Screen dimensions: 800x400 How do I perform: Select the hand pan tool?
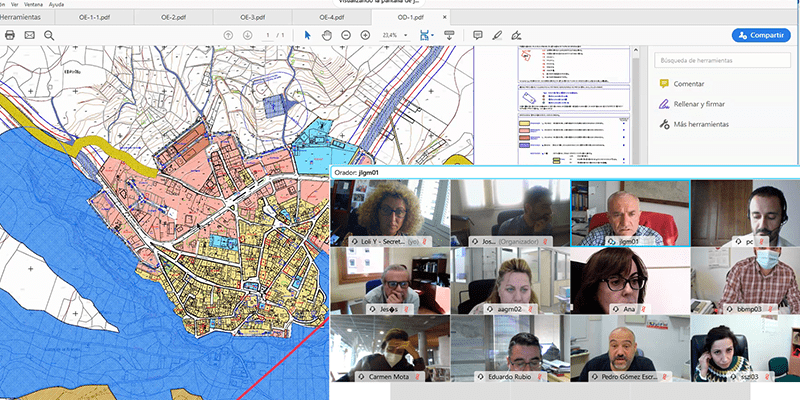coord(327,35)
